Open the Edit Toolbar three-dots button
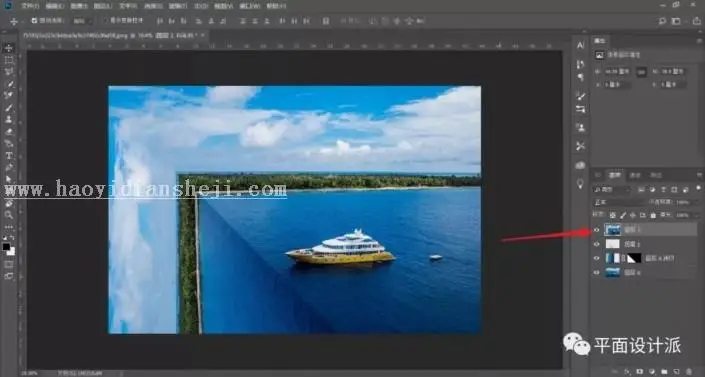Viewport: 705px width, 377px height. 9,227
